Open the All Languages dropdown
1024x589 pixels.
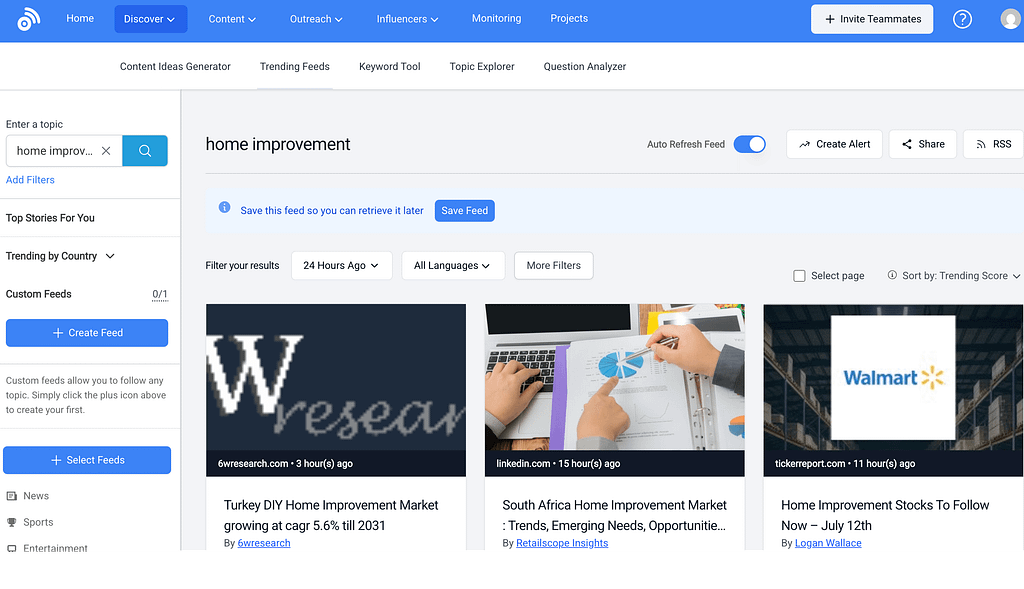(452, 265)
